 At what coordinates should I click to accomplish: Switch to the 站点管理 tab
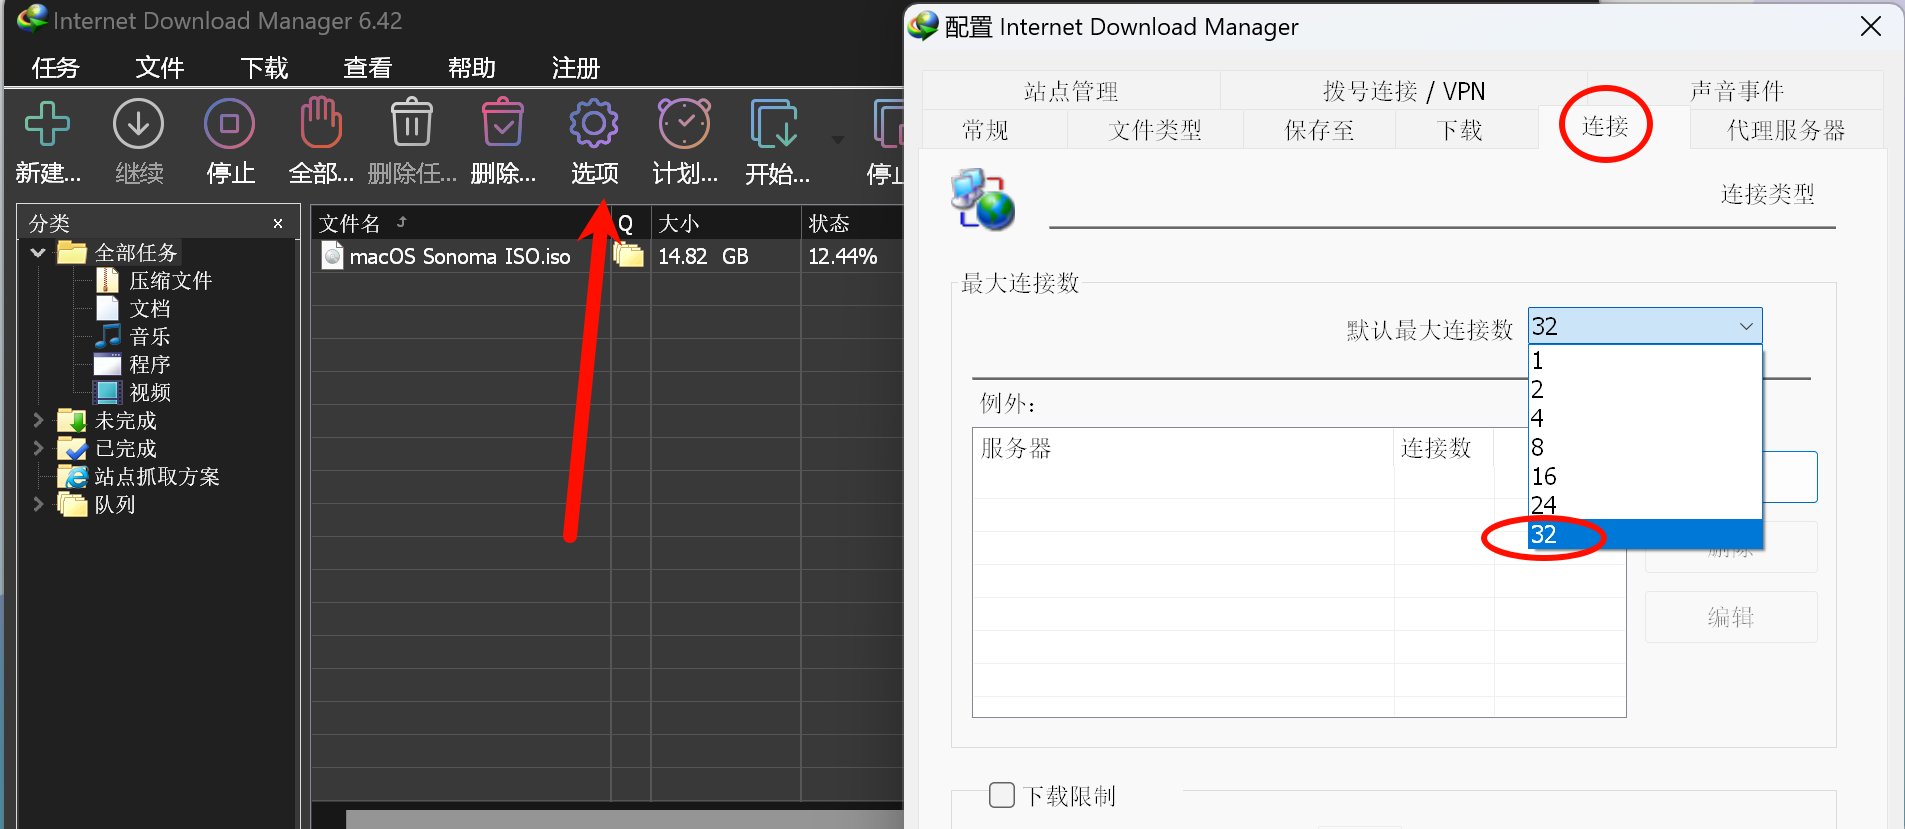[1071, 91]
